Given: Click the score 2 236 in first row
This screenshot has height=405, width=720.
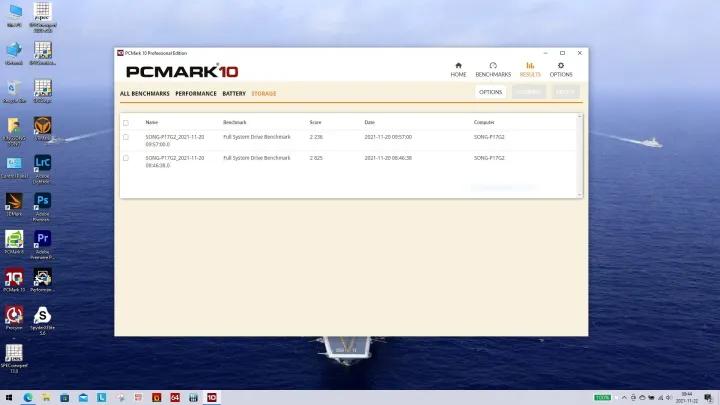Looking at the screenshot, I should pos(316,137).
